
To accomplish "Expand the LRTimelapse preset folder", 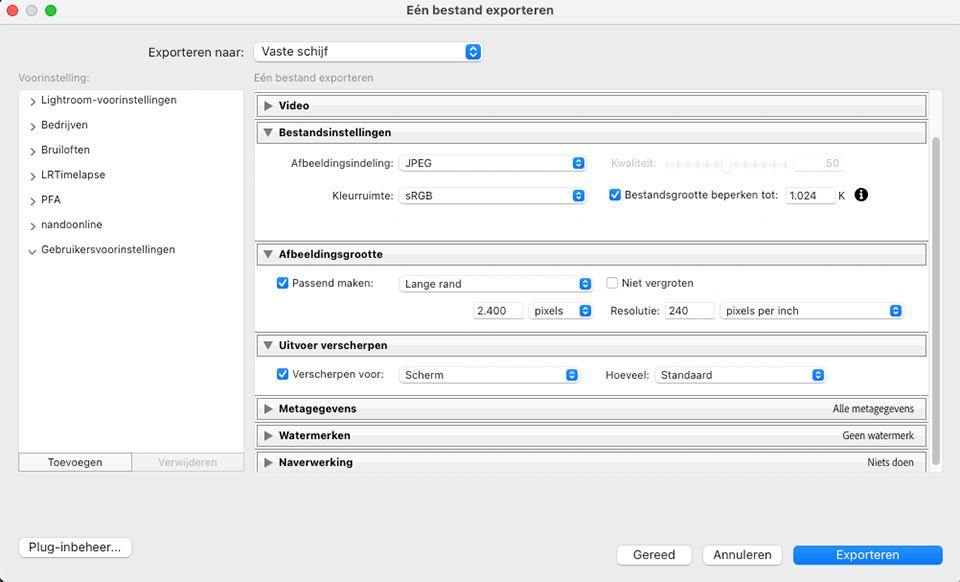I will pyautogui.click(x=32, y=176).
